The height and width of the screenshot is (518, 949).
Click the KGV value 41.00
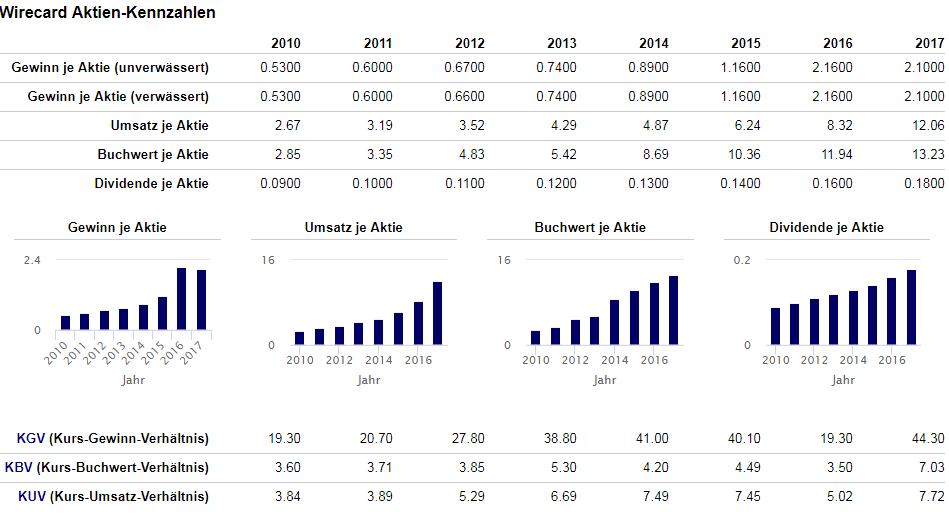tap(652, 438)
